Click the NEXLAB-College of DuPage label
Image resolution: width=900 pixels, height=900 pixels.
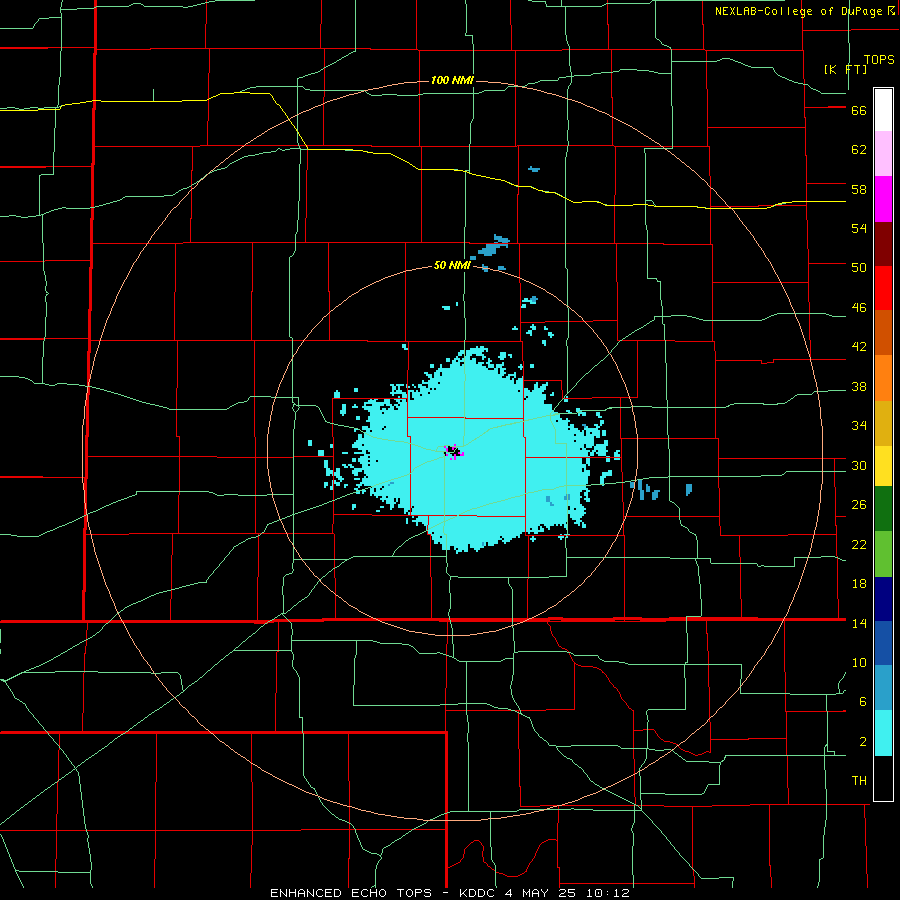click(798, 11)
